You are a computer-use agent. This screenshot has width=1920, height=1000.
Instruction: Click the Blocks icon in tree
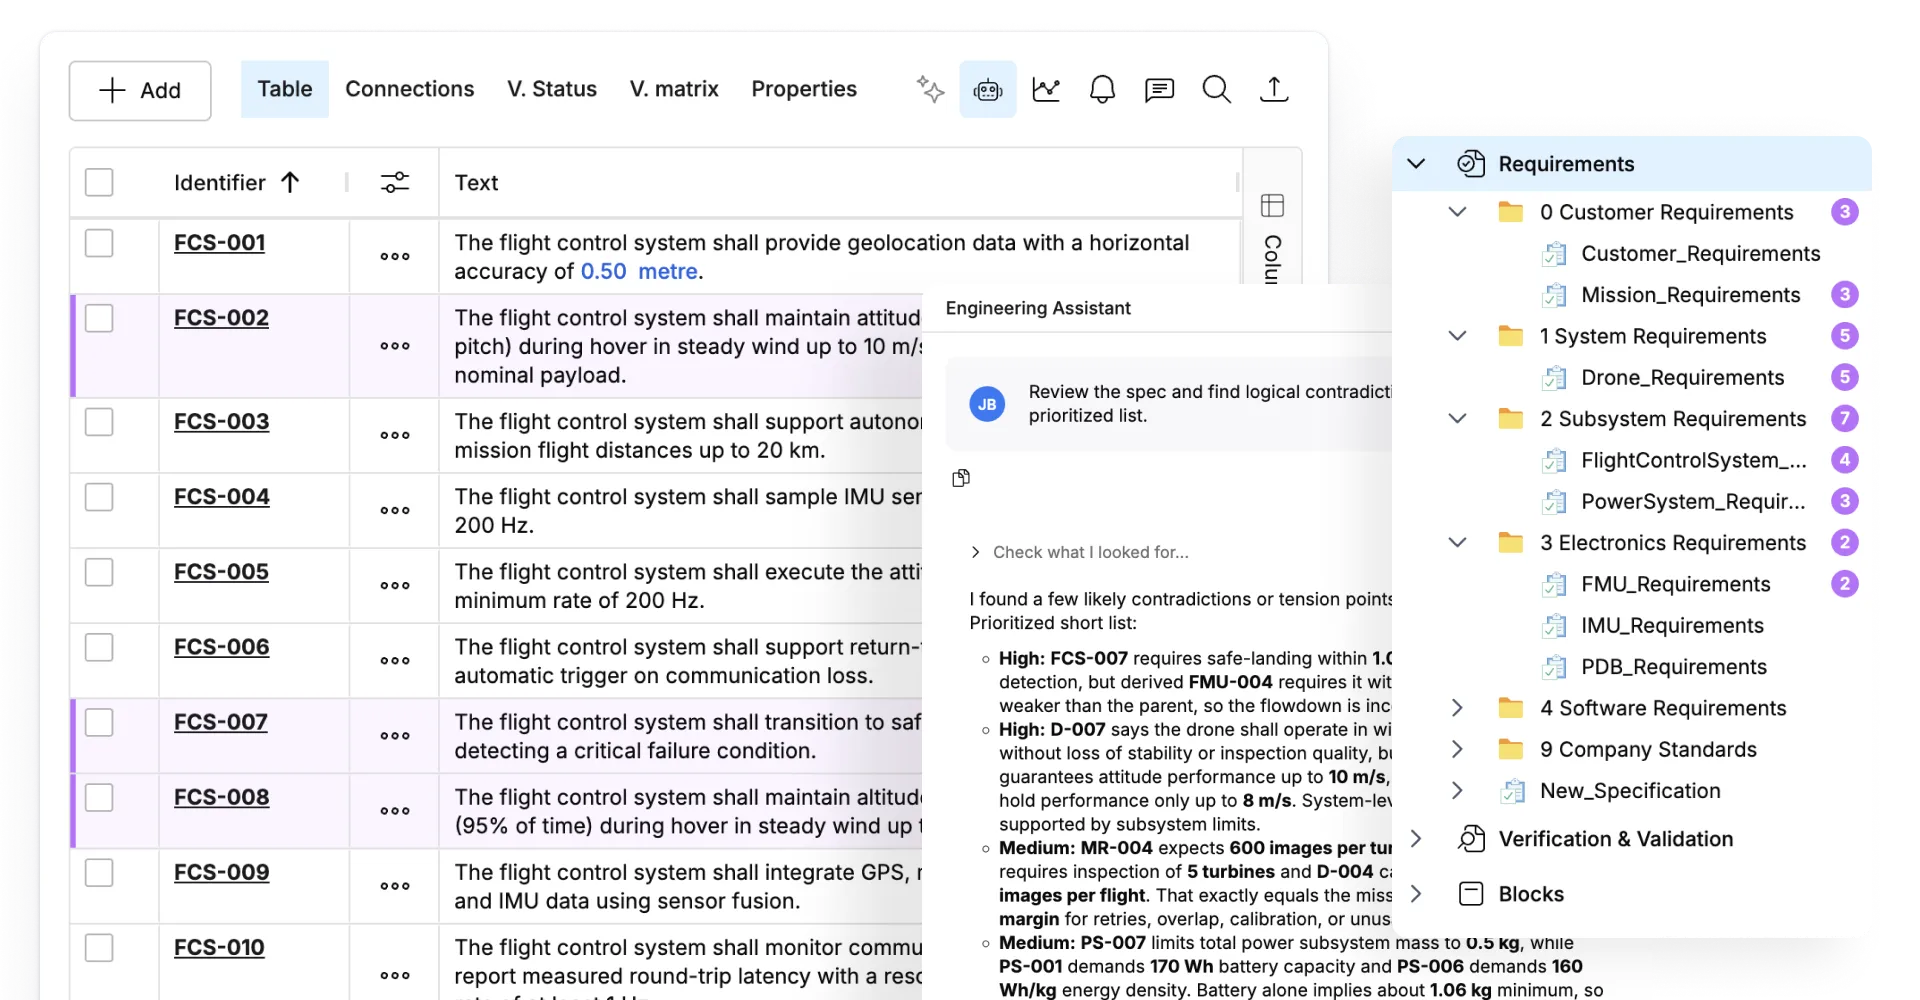pyautogui.click(x=1471, y=894)
